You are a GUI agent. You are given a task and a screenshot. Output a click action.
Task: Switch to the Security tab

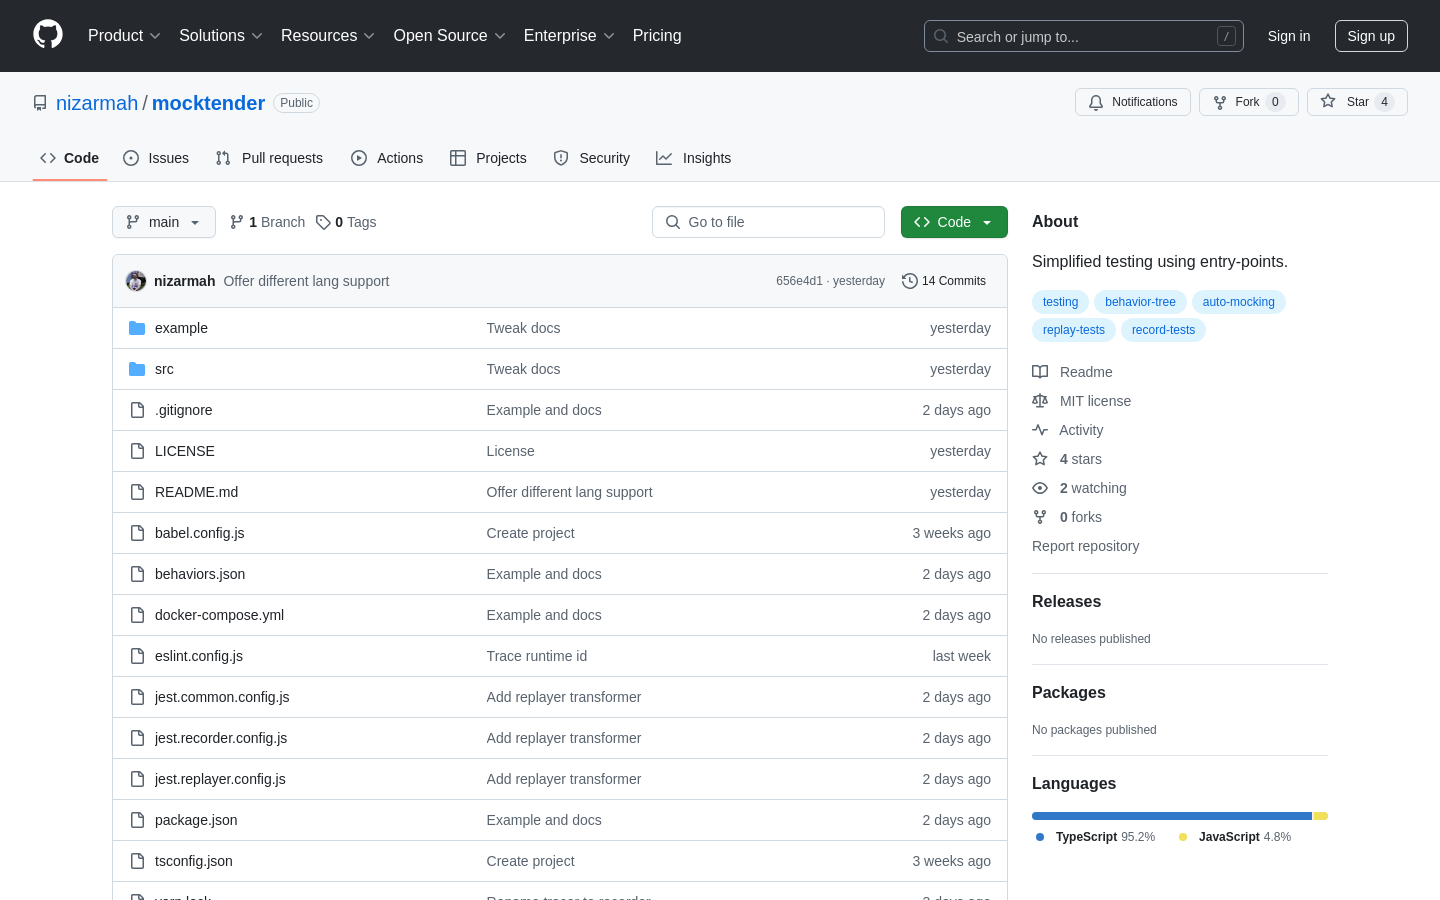pyautogui.click(x=592, y=158)
